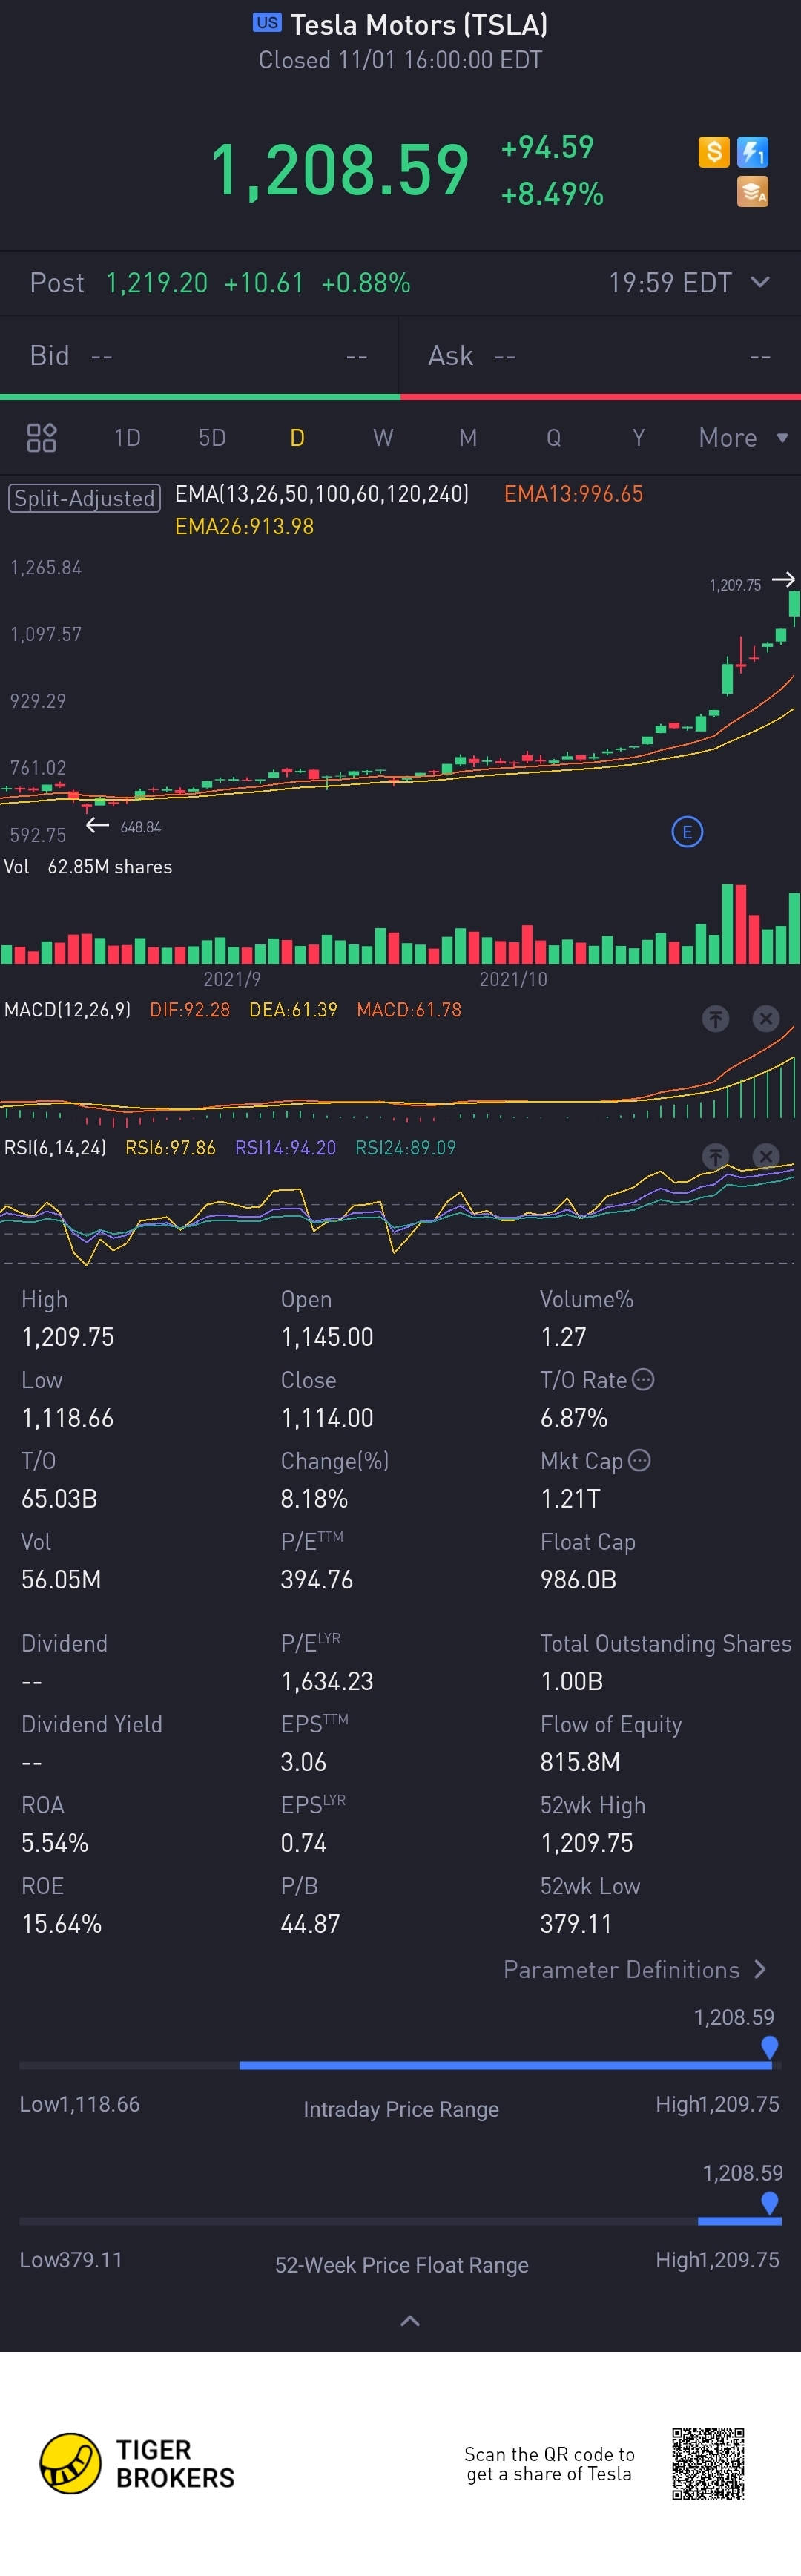Tap the Vol 62.85M shares label
Screen dimensions: 801x2576
pyautogui.click(x=88, y=866)
